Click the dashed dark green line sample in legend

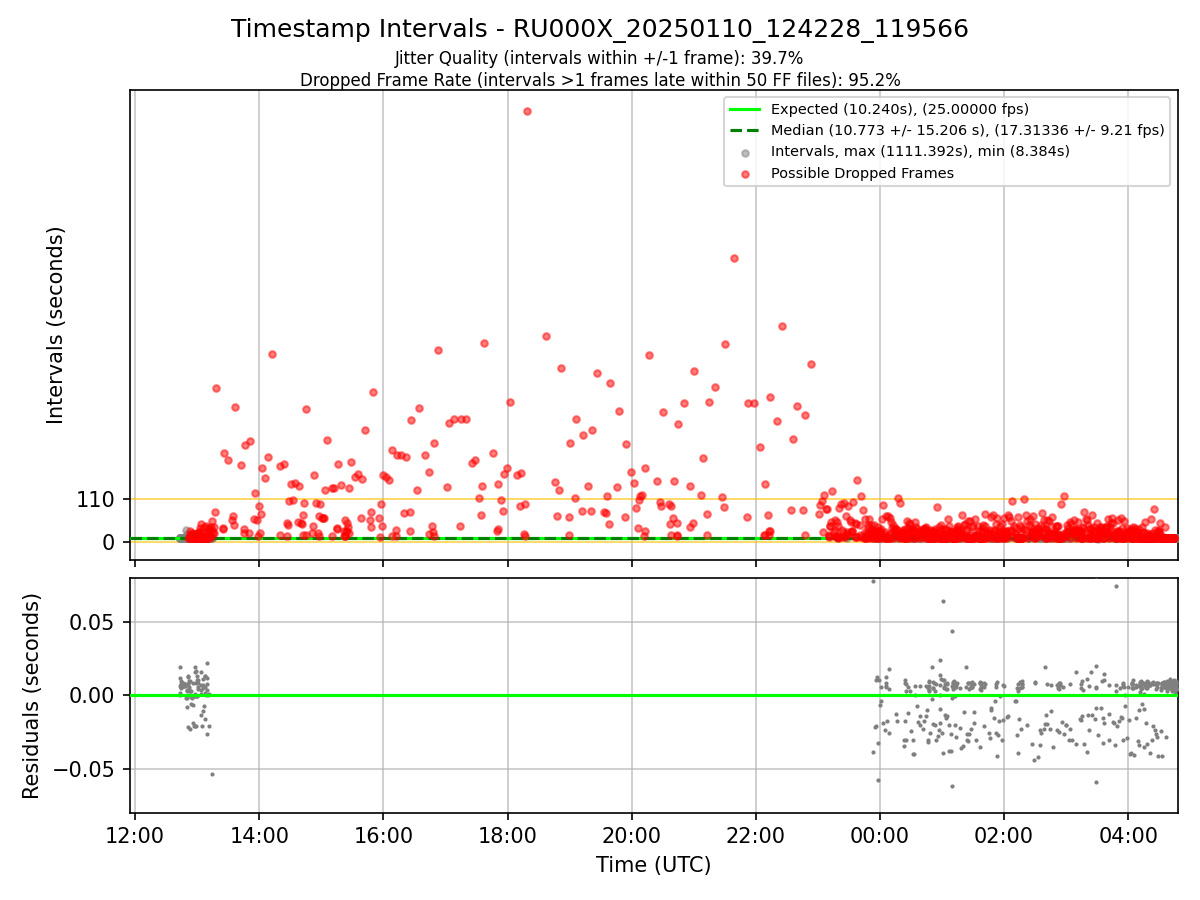pyautogui.click(x=745, y=130)
